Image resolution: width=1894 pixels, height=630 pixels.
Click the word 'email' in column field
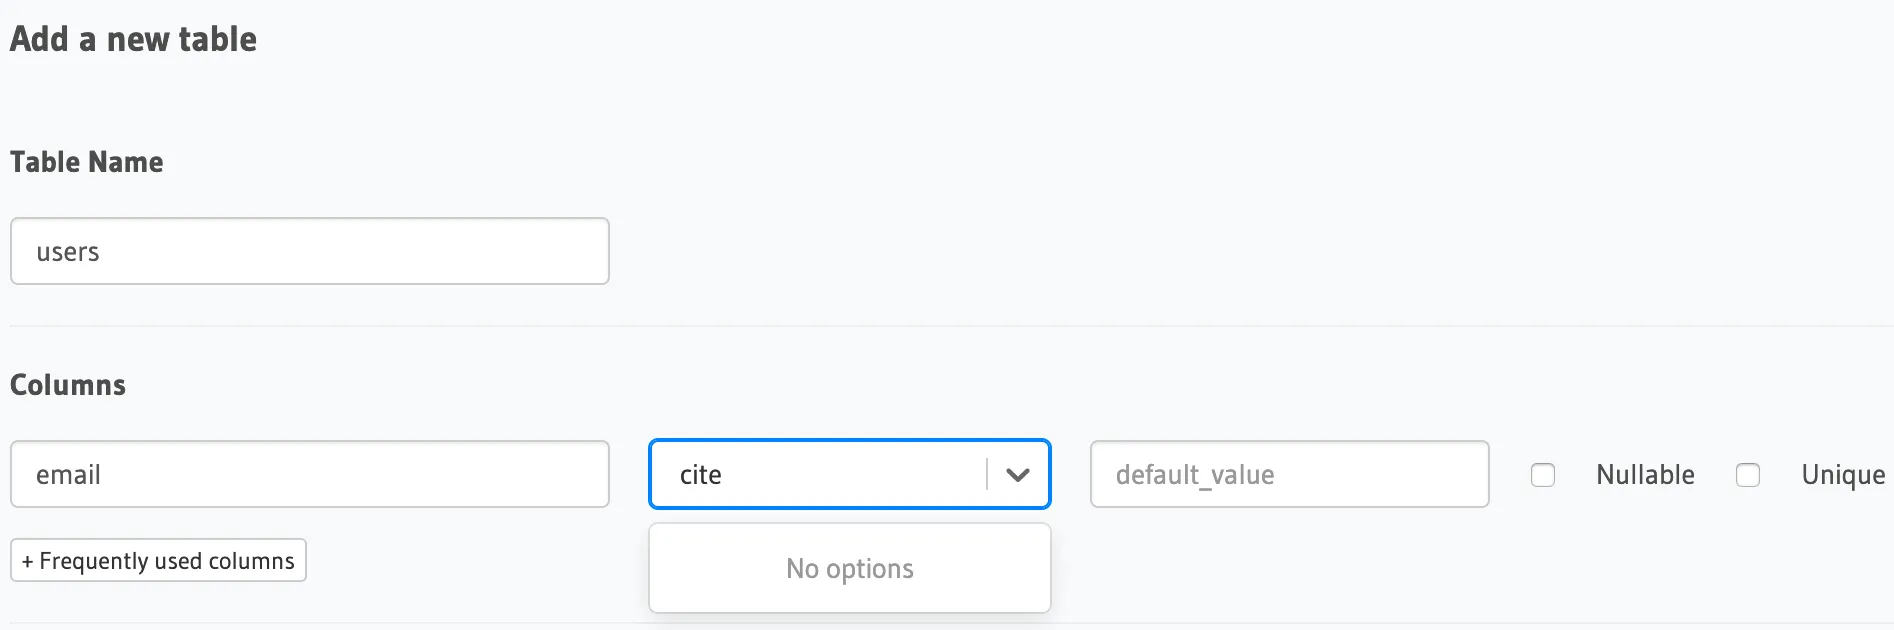coord(68,475)
